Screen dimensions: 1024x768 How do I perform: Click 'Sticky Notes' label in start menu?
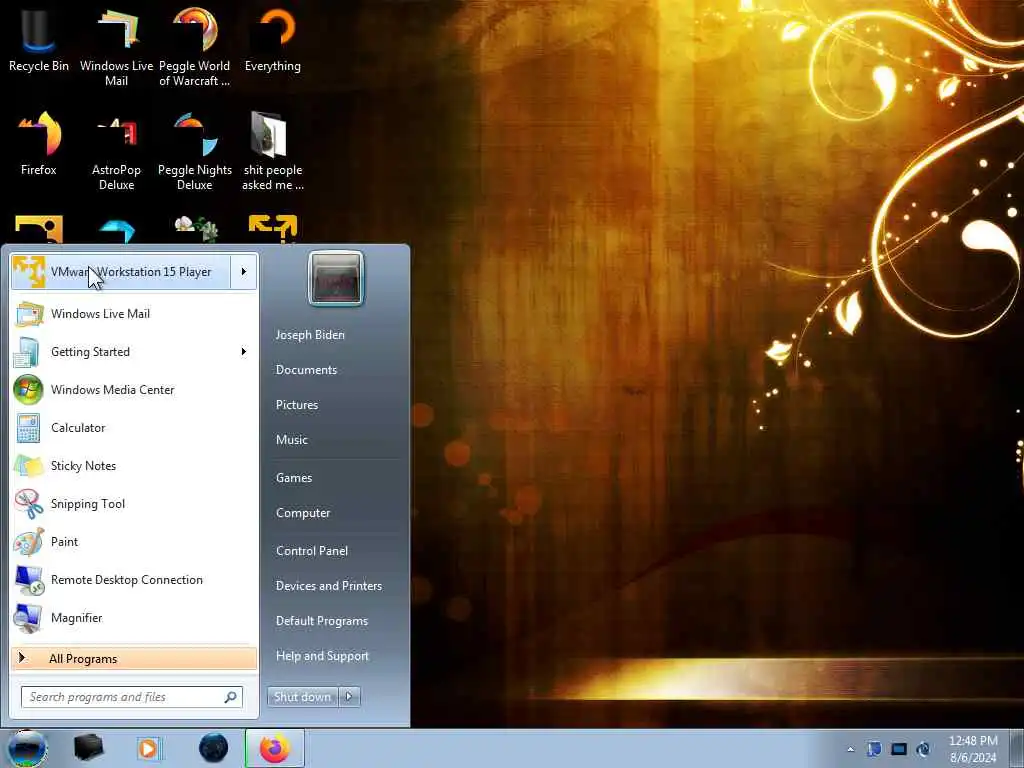pyautogui.click(x=84, y=466)
